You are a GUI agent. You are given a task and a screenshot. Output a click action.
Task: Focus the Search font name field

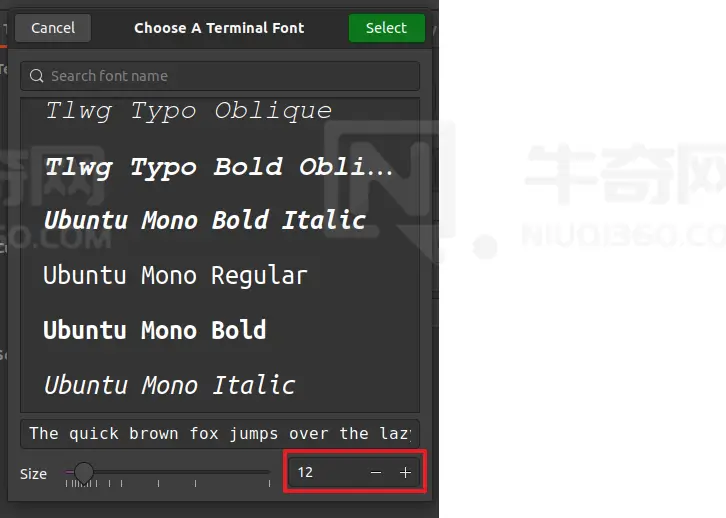(x=220, y=76)
